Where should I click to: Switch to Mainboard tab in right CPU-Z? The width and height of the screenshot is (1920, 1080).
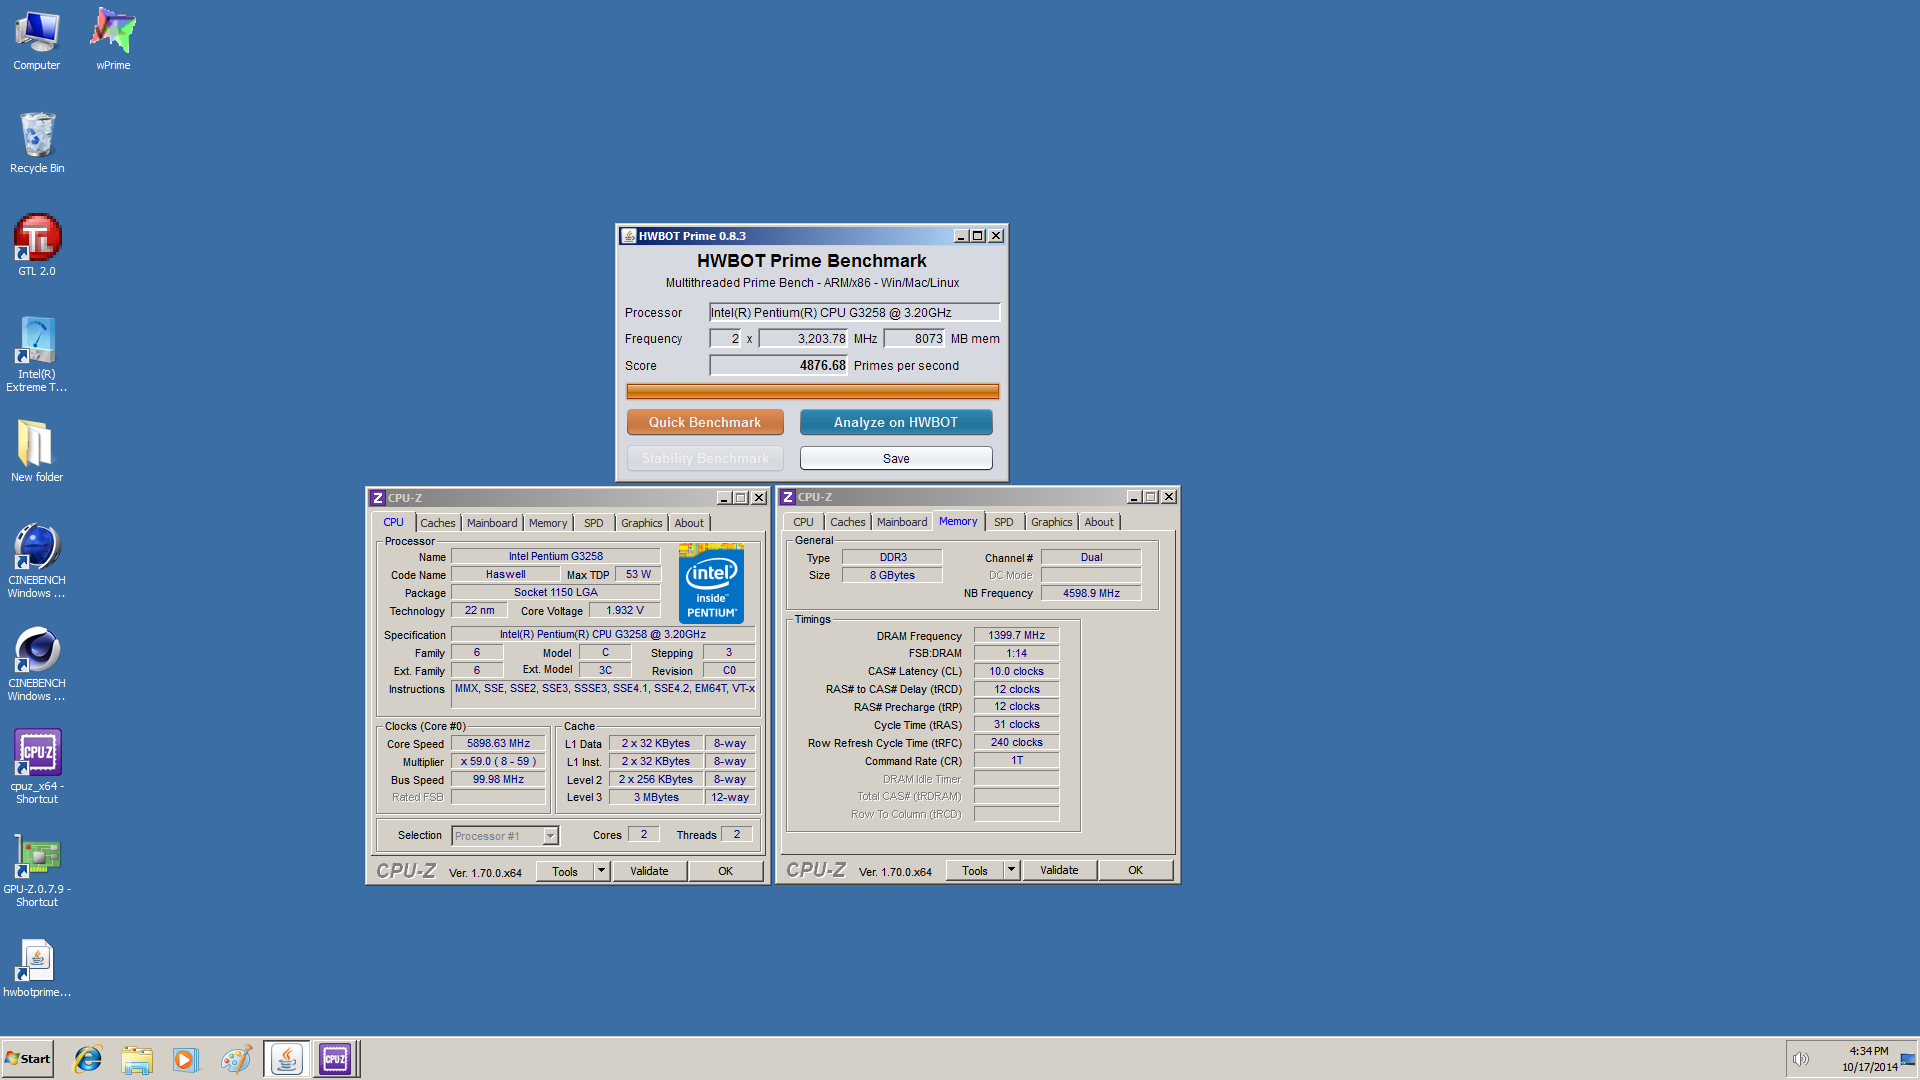902,522
